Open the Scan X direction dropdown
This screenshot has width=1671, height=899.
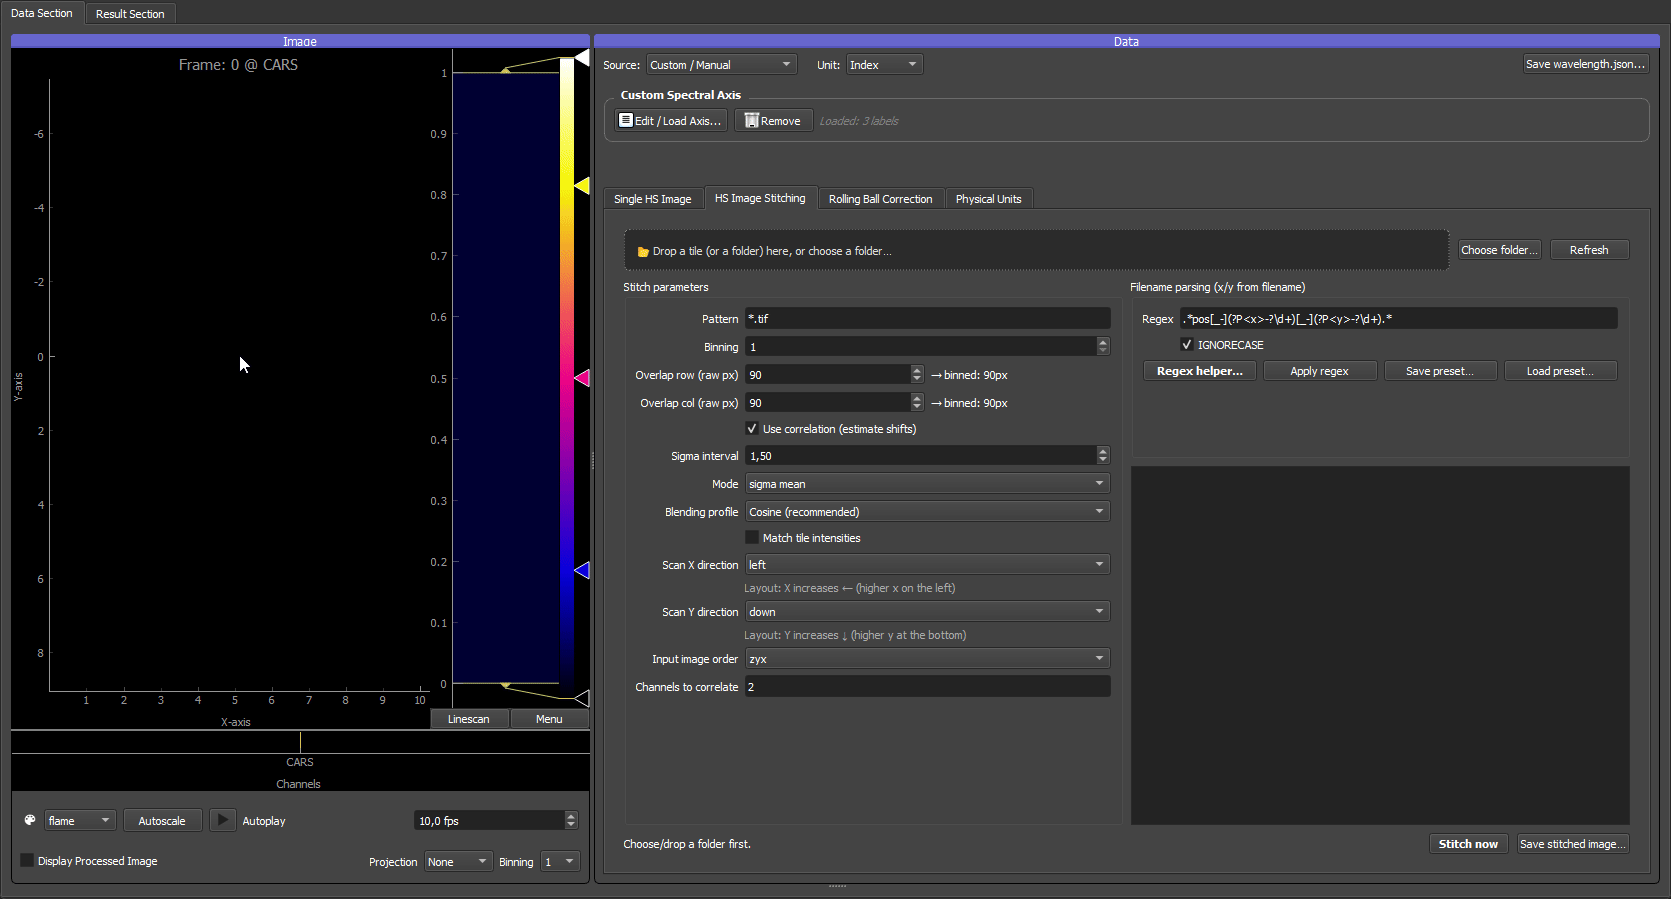(927, 565)
